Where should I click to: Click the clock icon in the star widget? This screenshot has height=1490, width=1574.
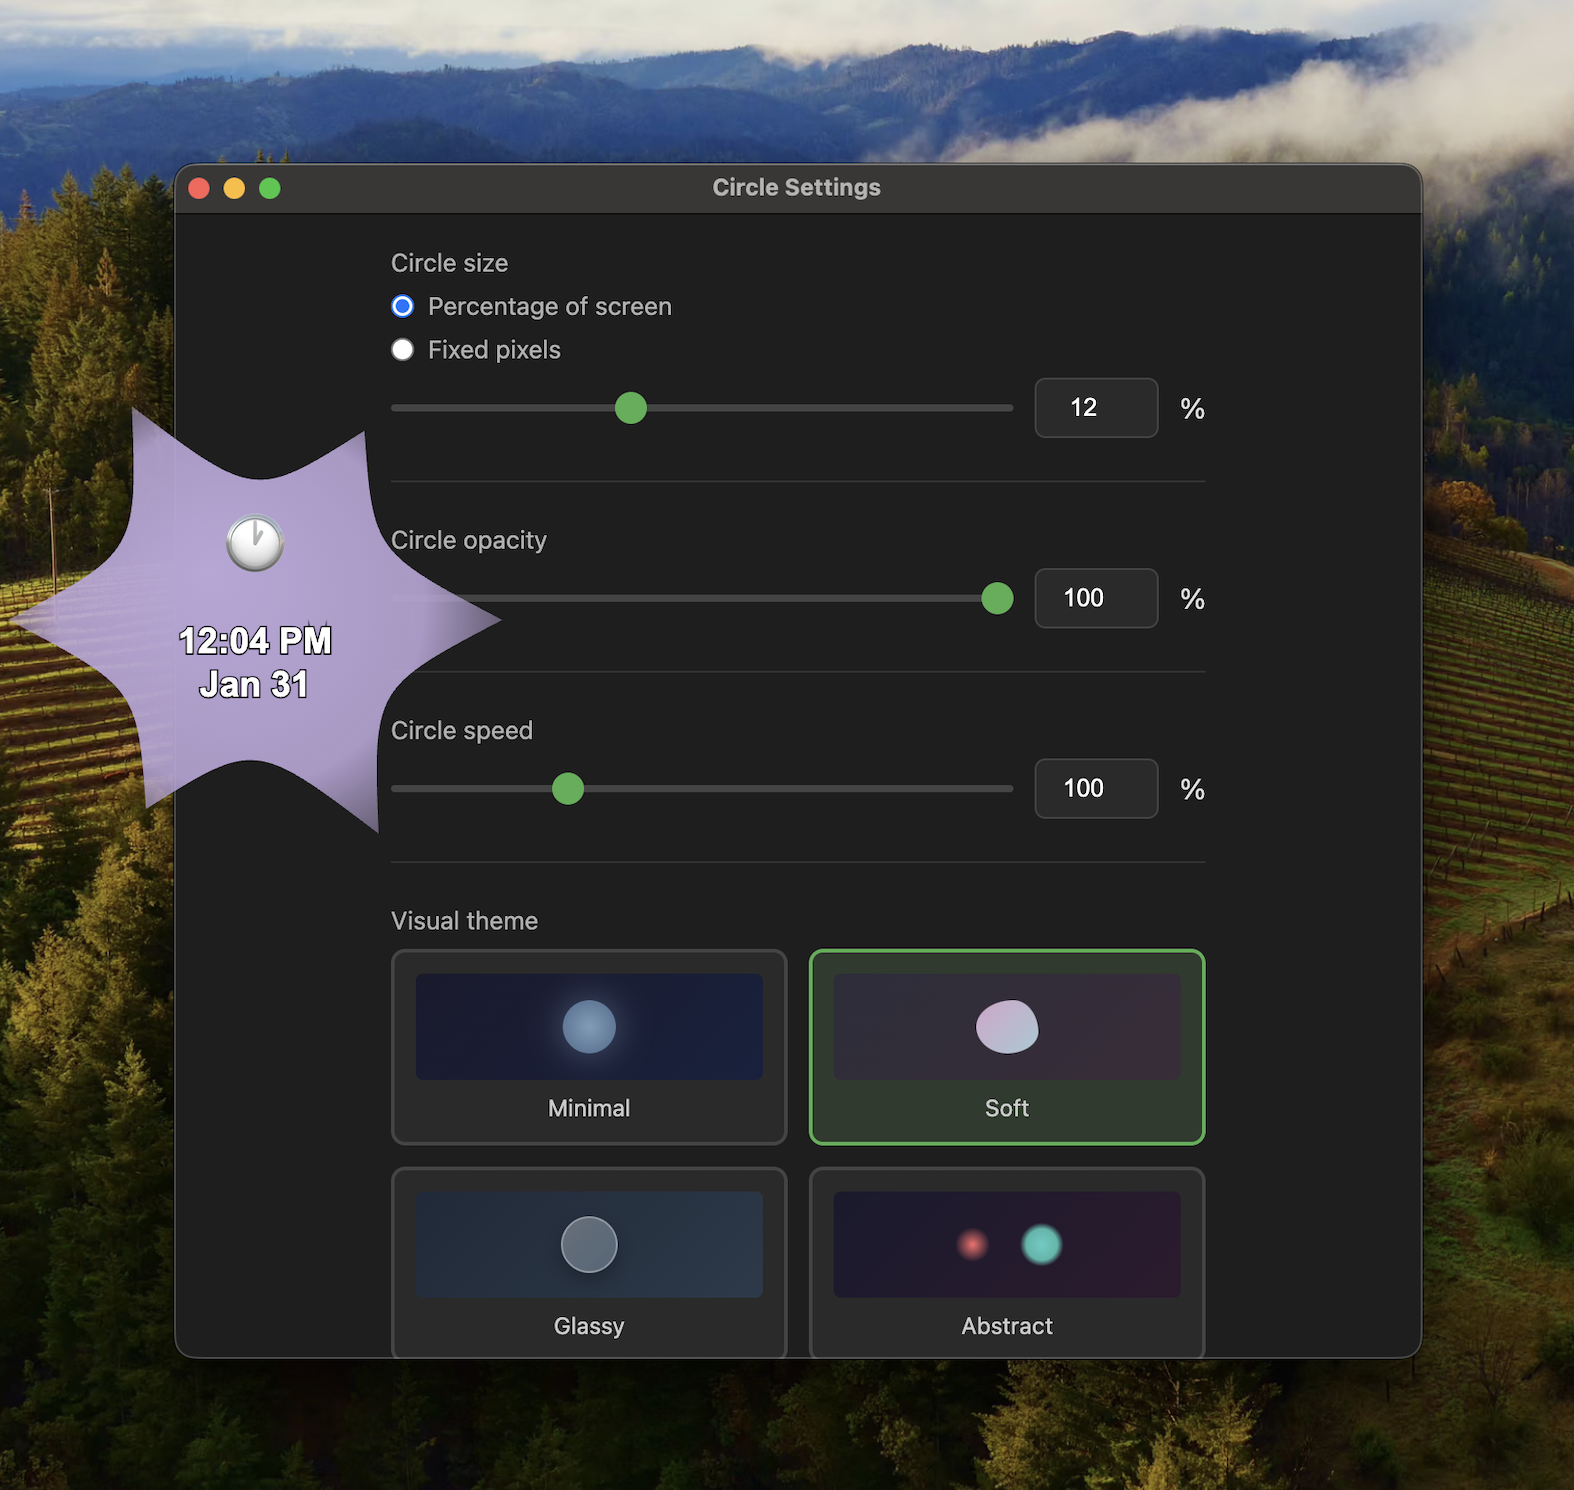pyautogui.click(x=255, y=544)
